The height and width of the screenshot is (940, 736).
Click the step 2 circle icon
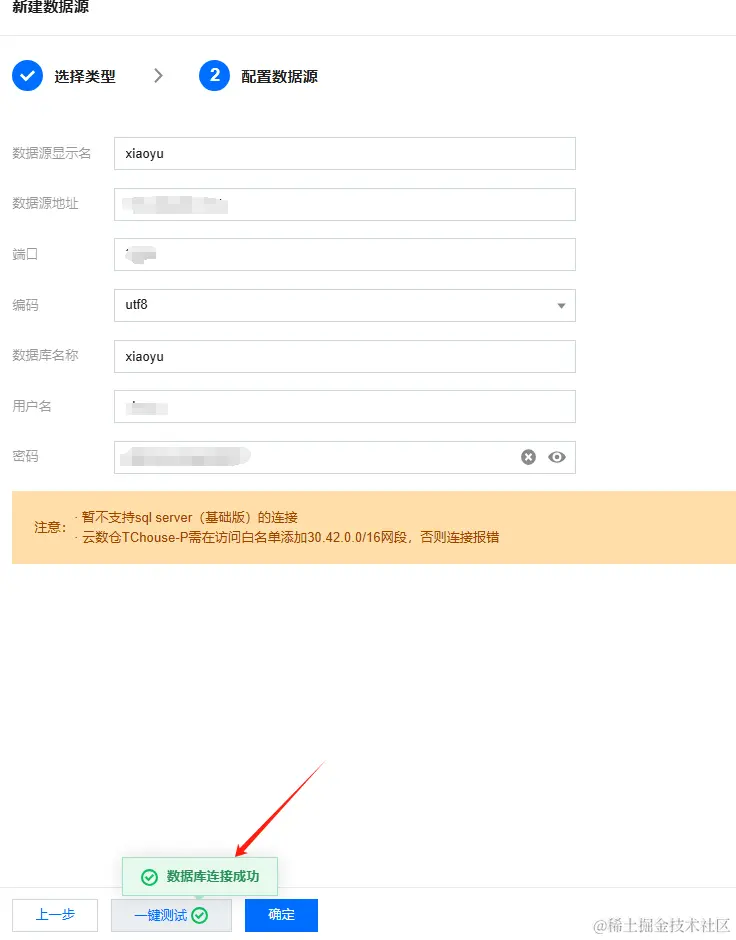[x=215, y=76]
